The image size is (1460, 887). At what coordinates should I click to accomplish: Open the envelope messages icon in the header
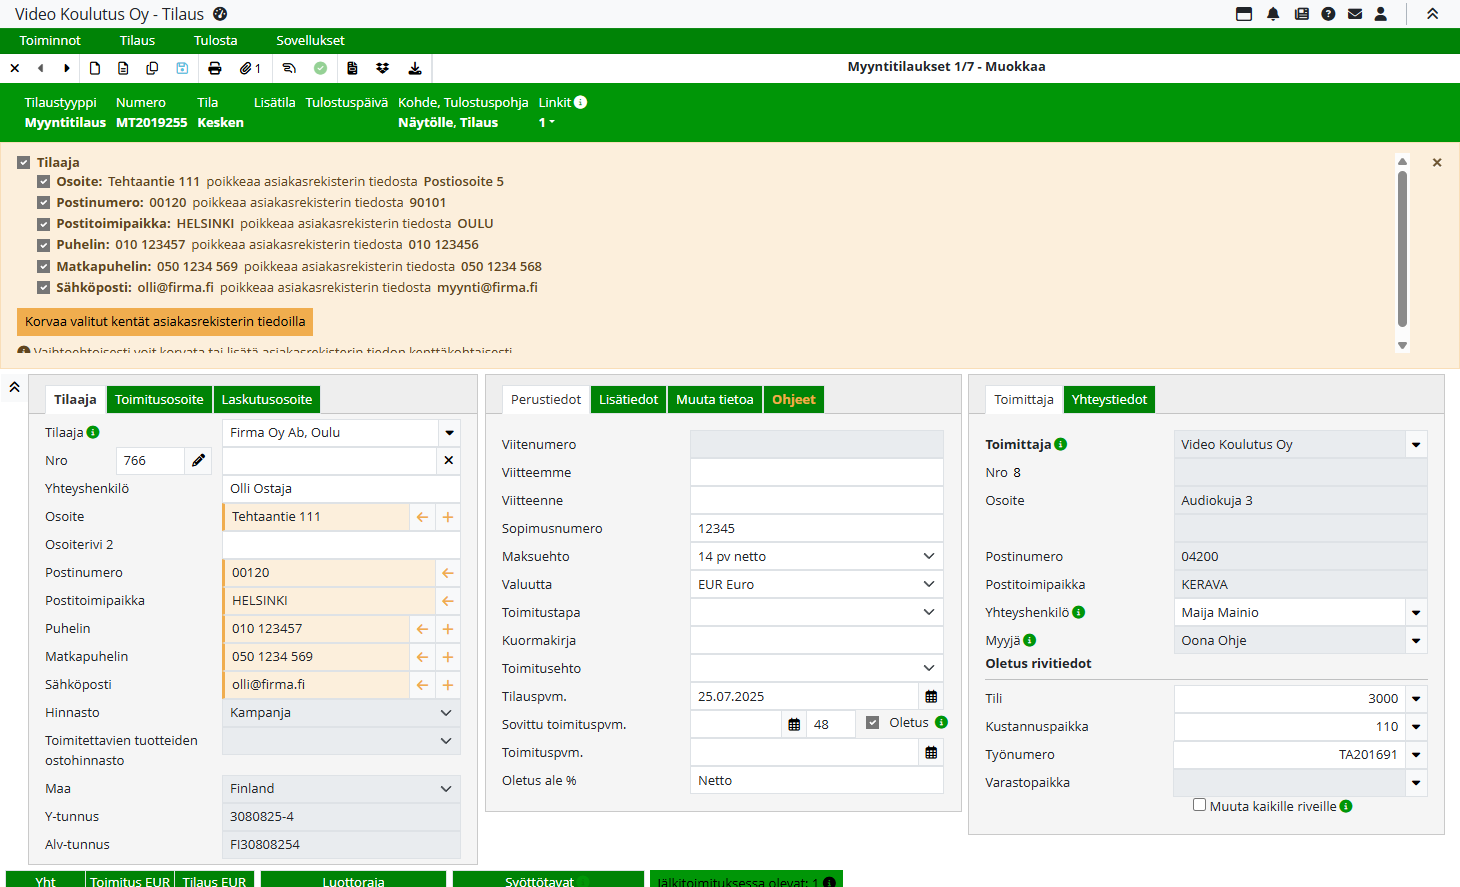point(1355,14)
